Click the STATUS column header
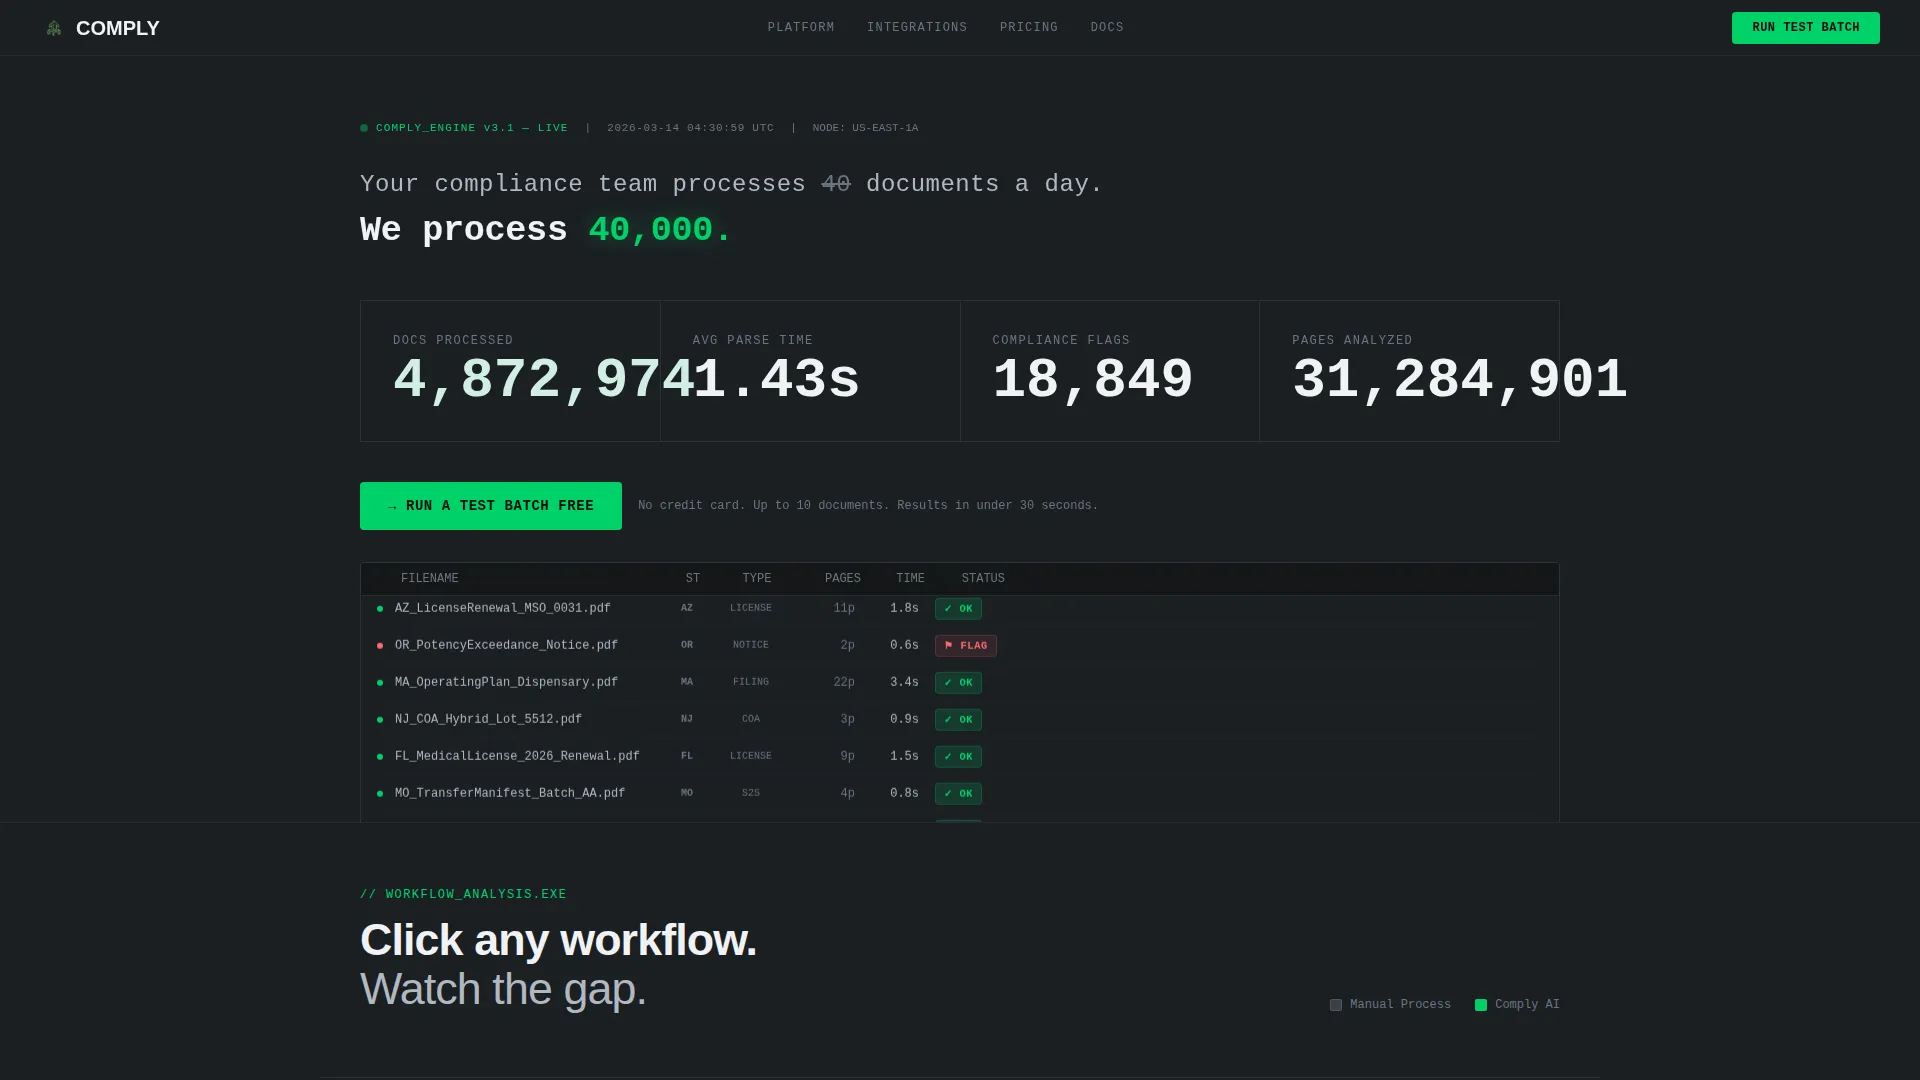 pyautogui.click(x=983, y=579)
